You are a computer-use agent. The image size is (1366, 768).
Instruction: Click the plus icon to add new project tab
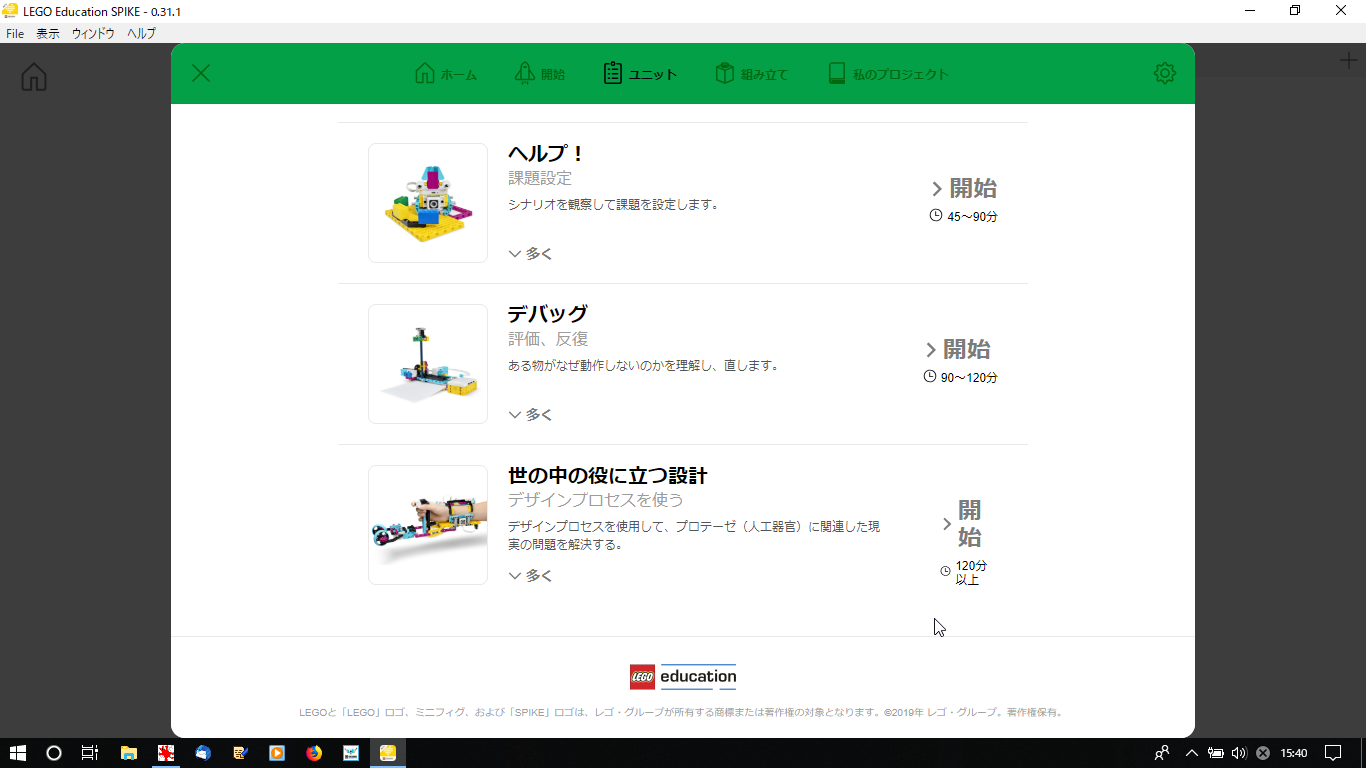[x=1349, y=60]
